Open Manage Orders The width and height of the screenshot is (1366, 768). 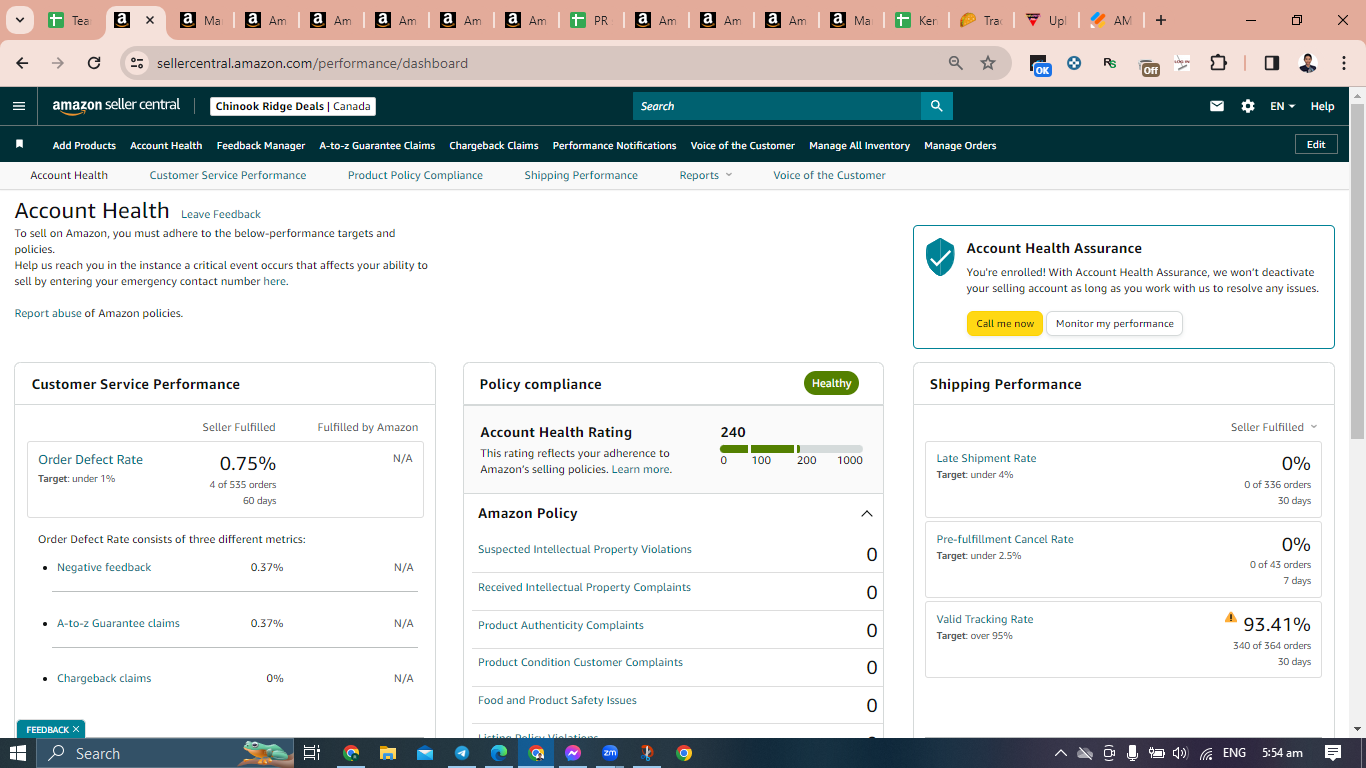click(960, 145)
